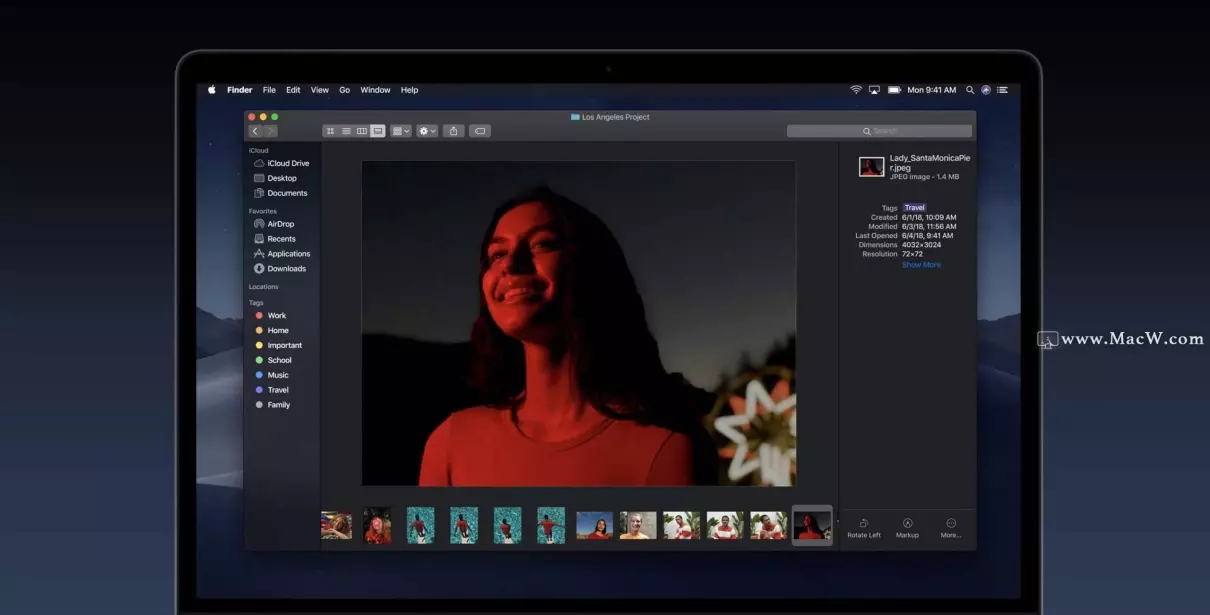Select the Music tag in sidebar
This screenshot has width=1210, height=615.
coord(272,375)
